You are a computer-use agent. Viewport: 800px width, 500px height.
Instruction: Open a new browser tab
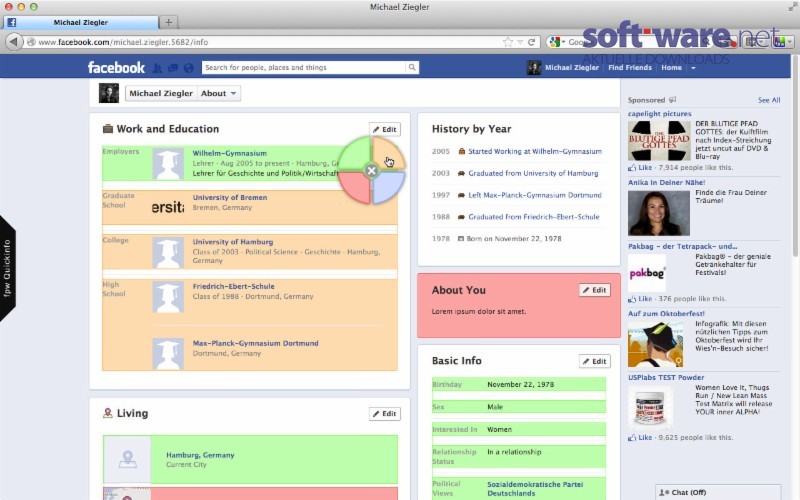click(x=168, y=22)
